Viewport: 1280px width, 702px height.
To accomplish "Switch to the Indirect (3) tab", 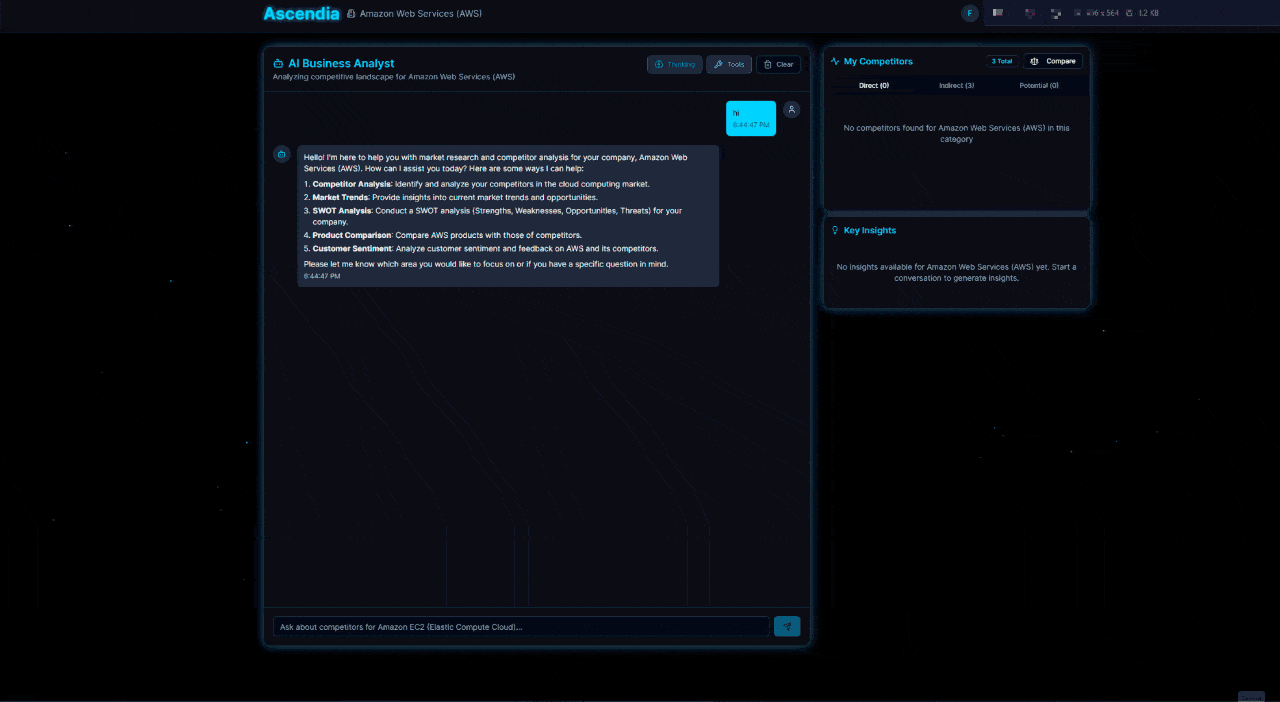I will click(956, 86).
